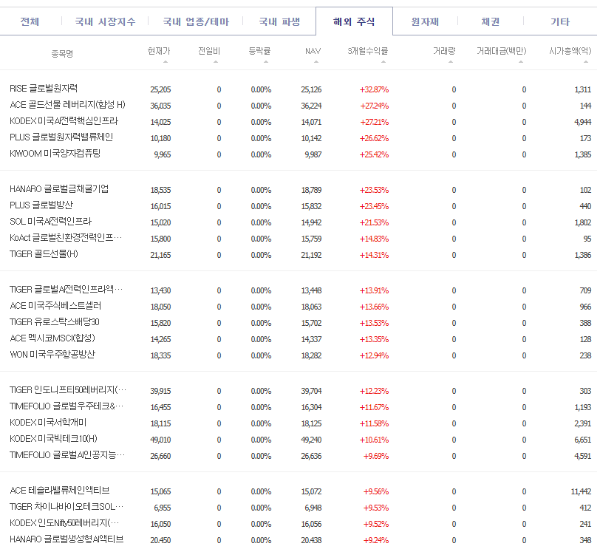Open SOL 미국AI전력인프라 link

pos(51,222)
